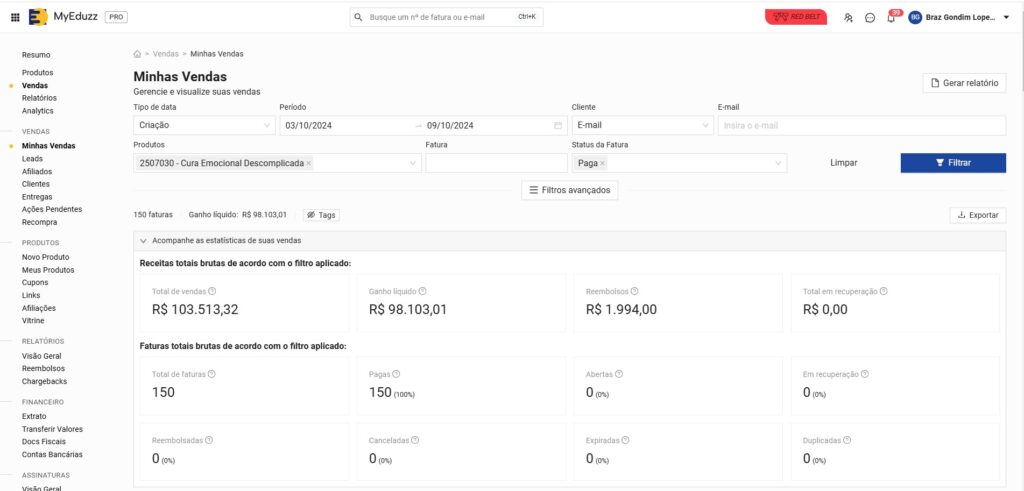Open Relatórios in sidebar
The height and width of the screenshot is (491, 1024).
[39, 98]
